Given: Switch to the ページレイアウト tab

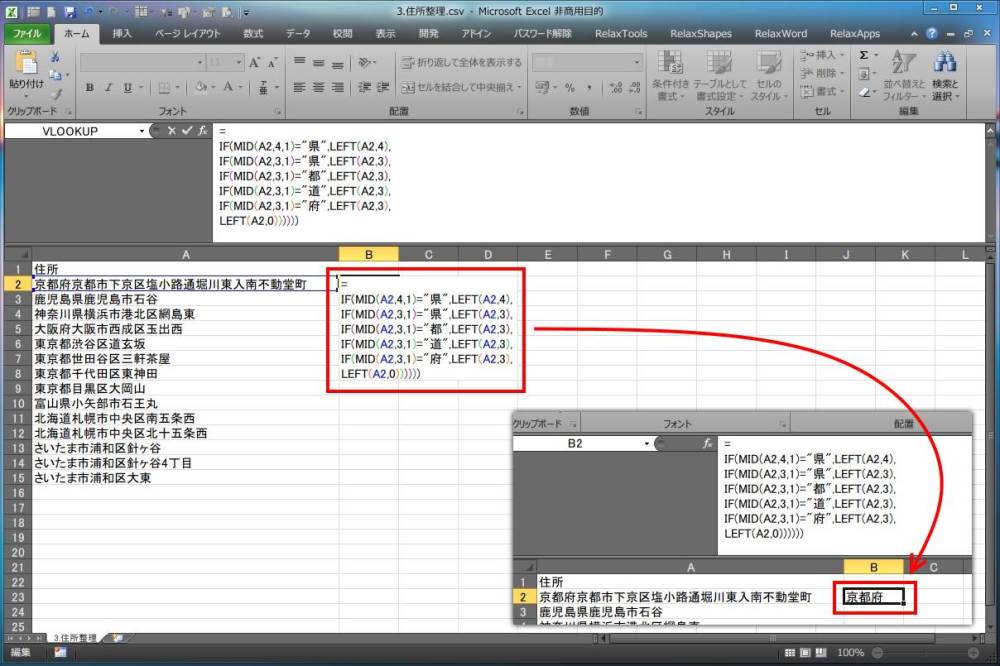Looking at the screenshot, I should coord(188,33).
